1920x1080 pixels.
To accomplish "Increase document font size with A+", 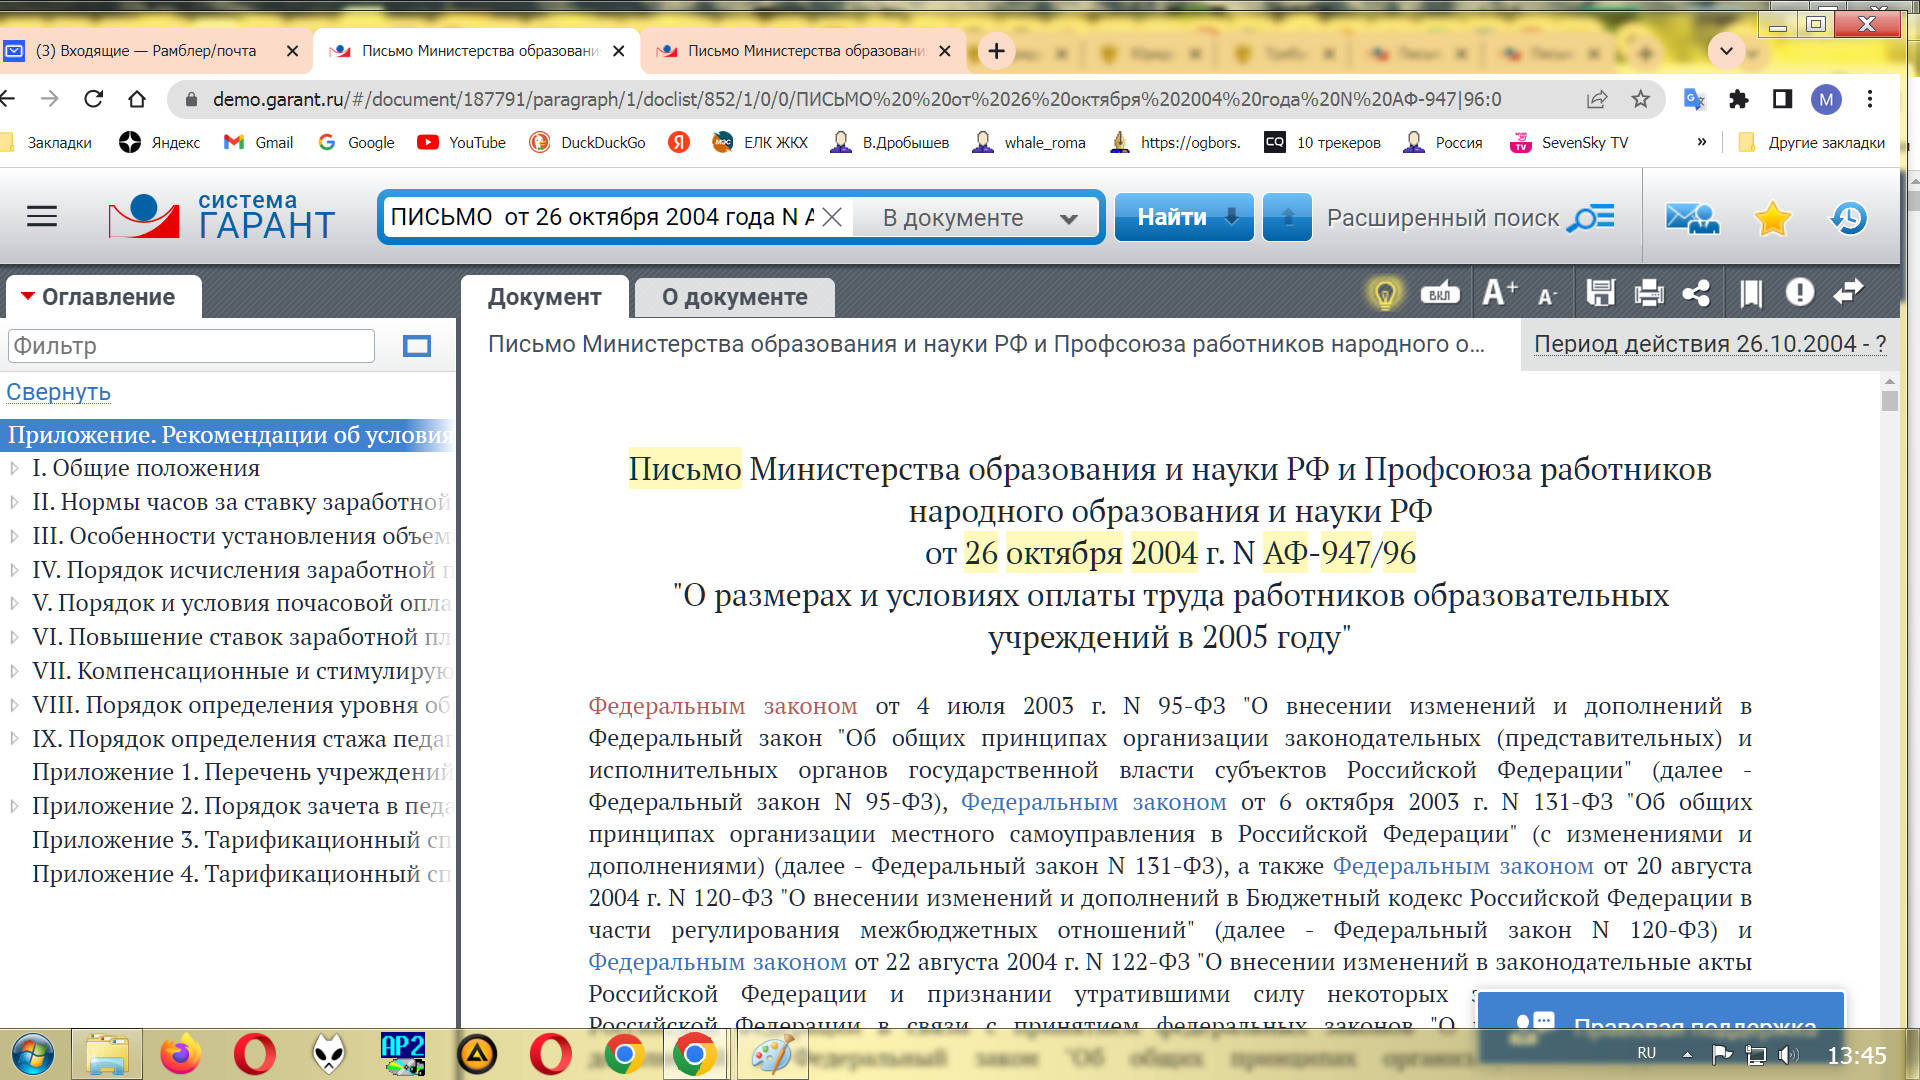I will coord(1500,293).
